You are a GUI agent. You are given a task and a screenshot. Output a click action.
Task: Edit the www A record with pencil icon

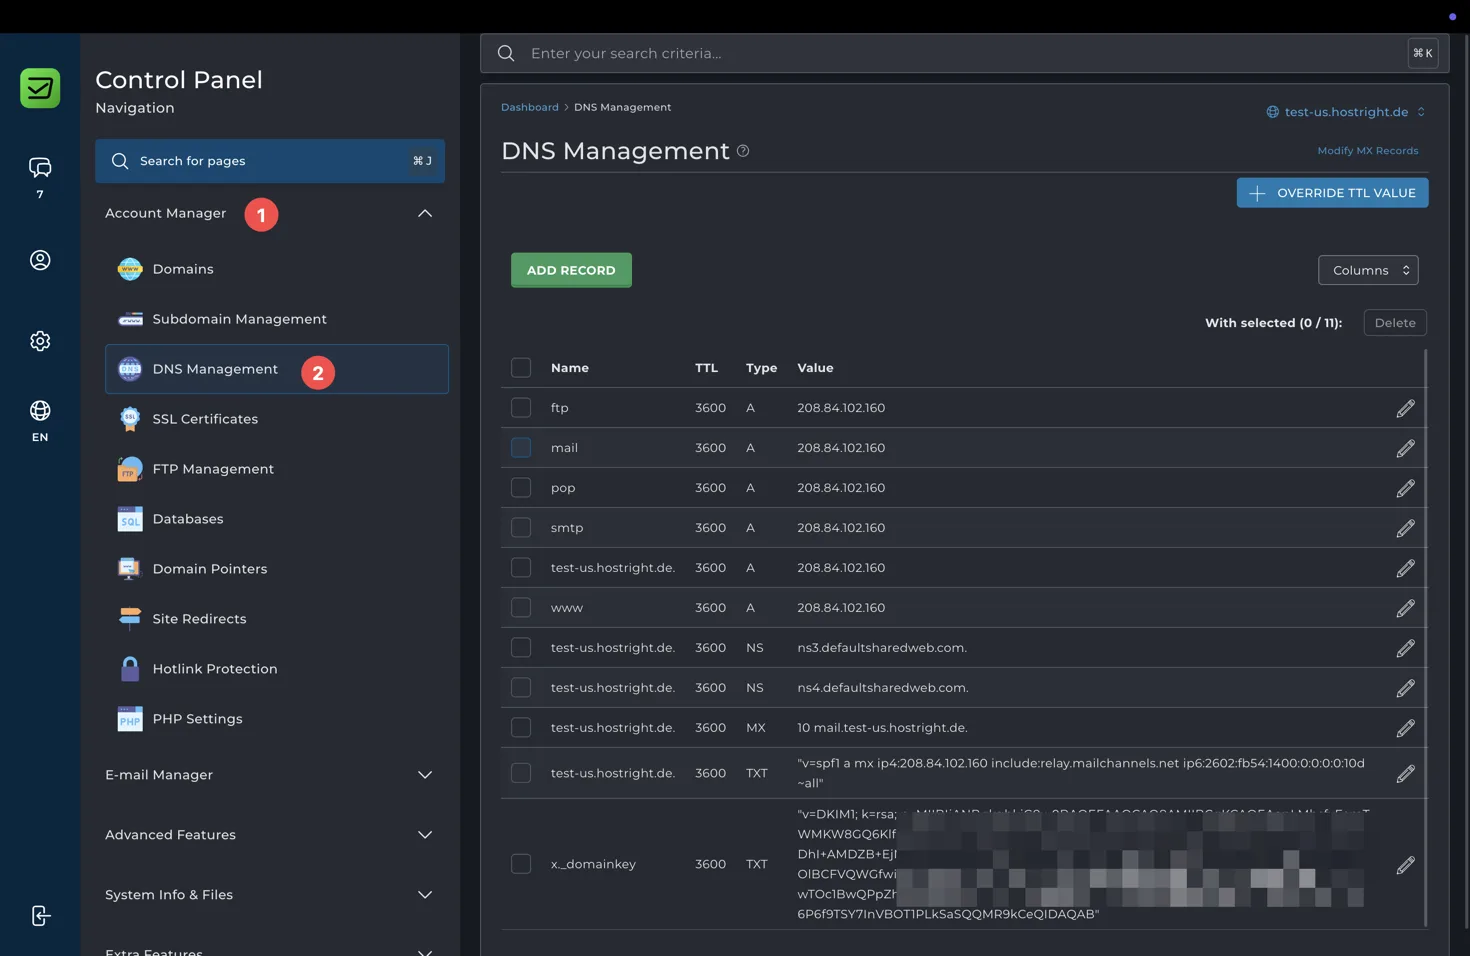pos(1405,608)
